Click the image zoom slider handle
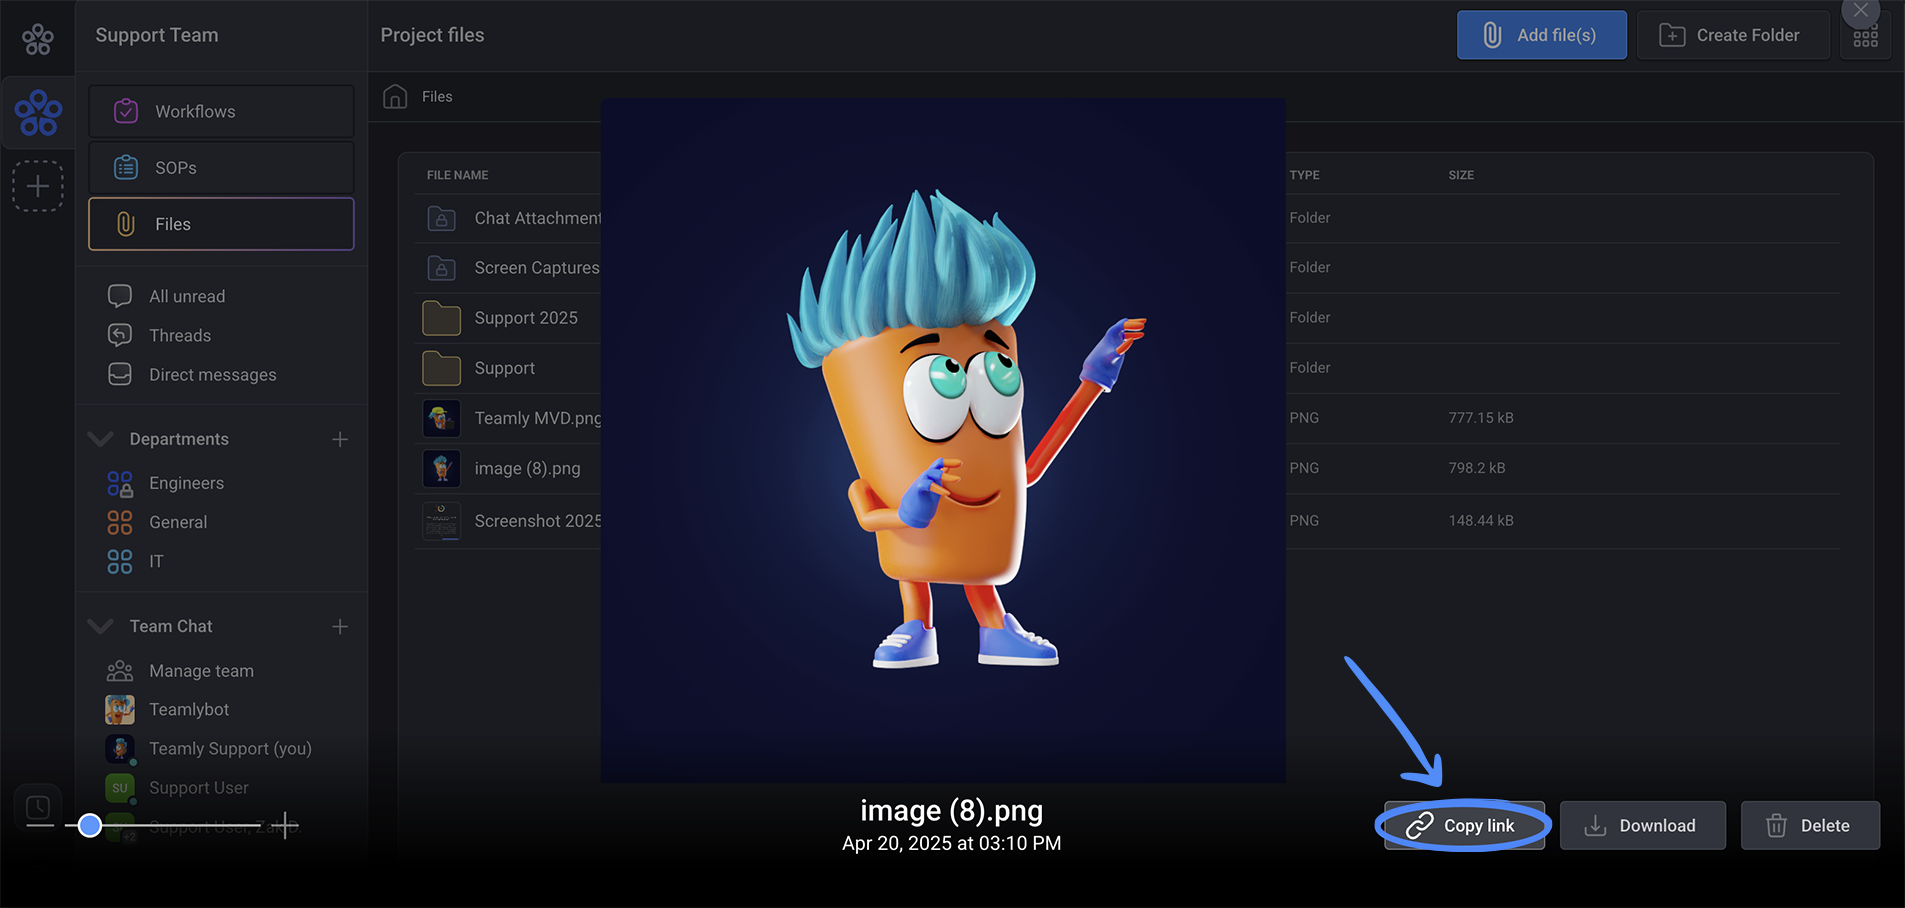1905x908 pixels. [x=90, y=825]
